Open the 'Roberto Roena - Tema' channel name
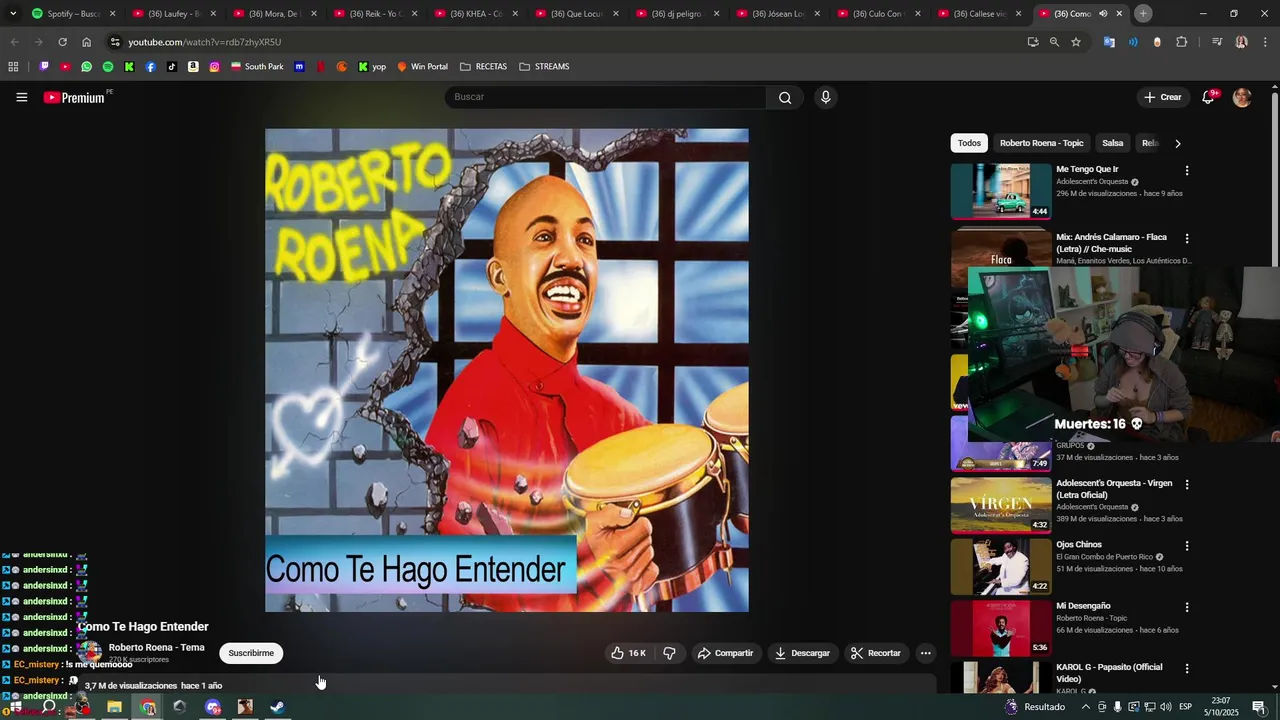 point(156,647)
